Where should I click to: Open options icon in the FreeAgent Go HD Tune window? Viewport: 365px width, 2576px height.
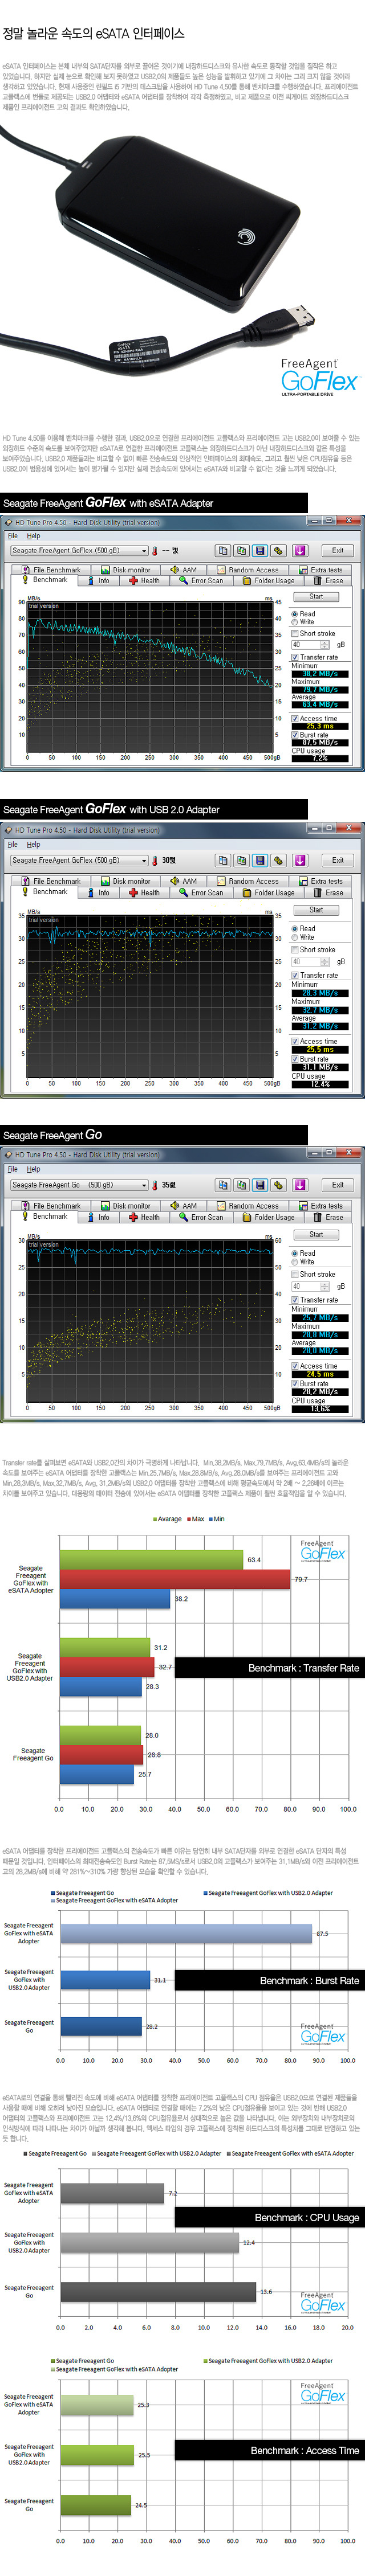pyautogui.click(x=279, y=1185)
